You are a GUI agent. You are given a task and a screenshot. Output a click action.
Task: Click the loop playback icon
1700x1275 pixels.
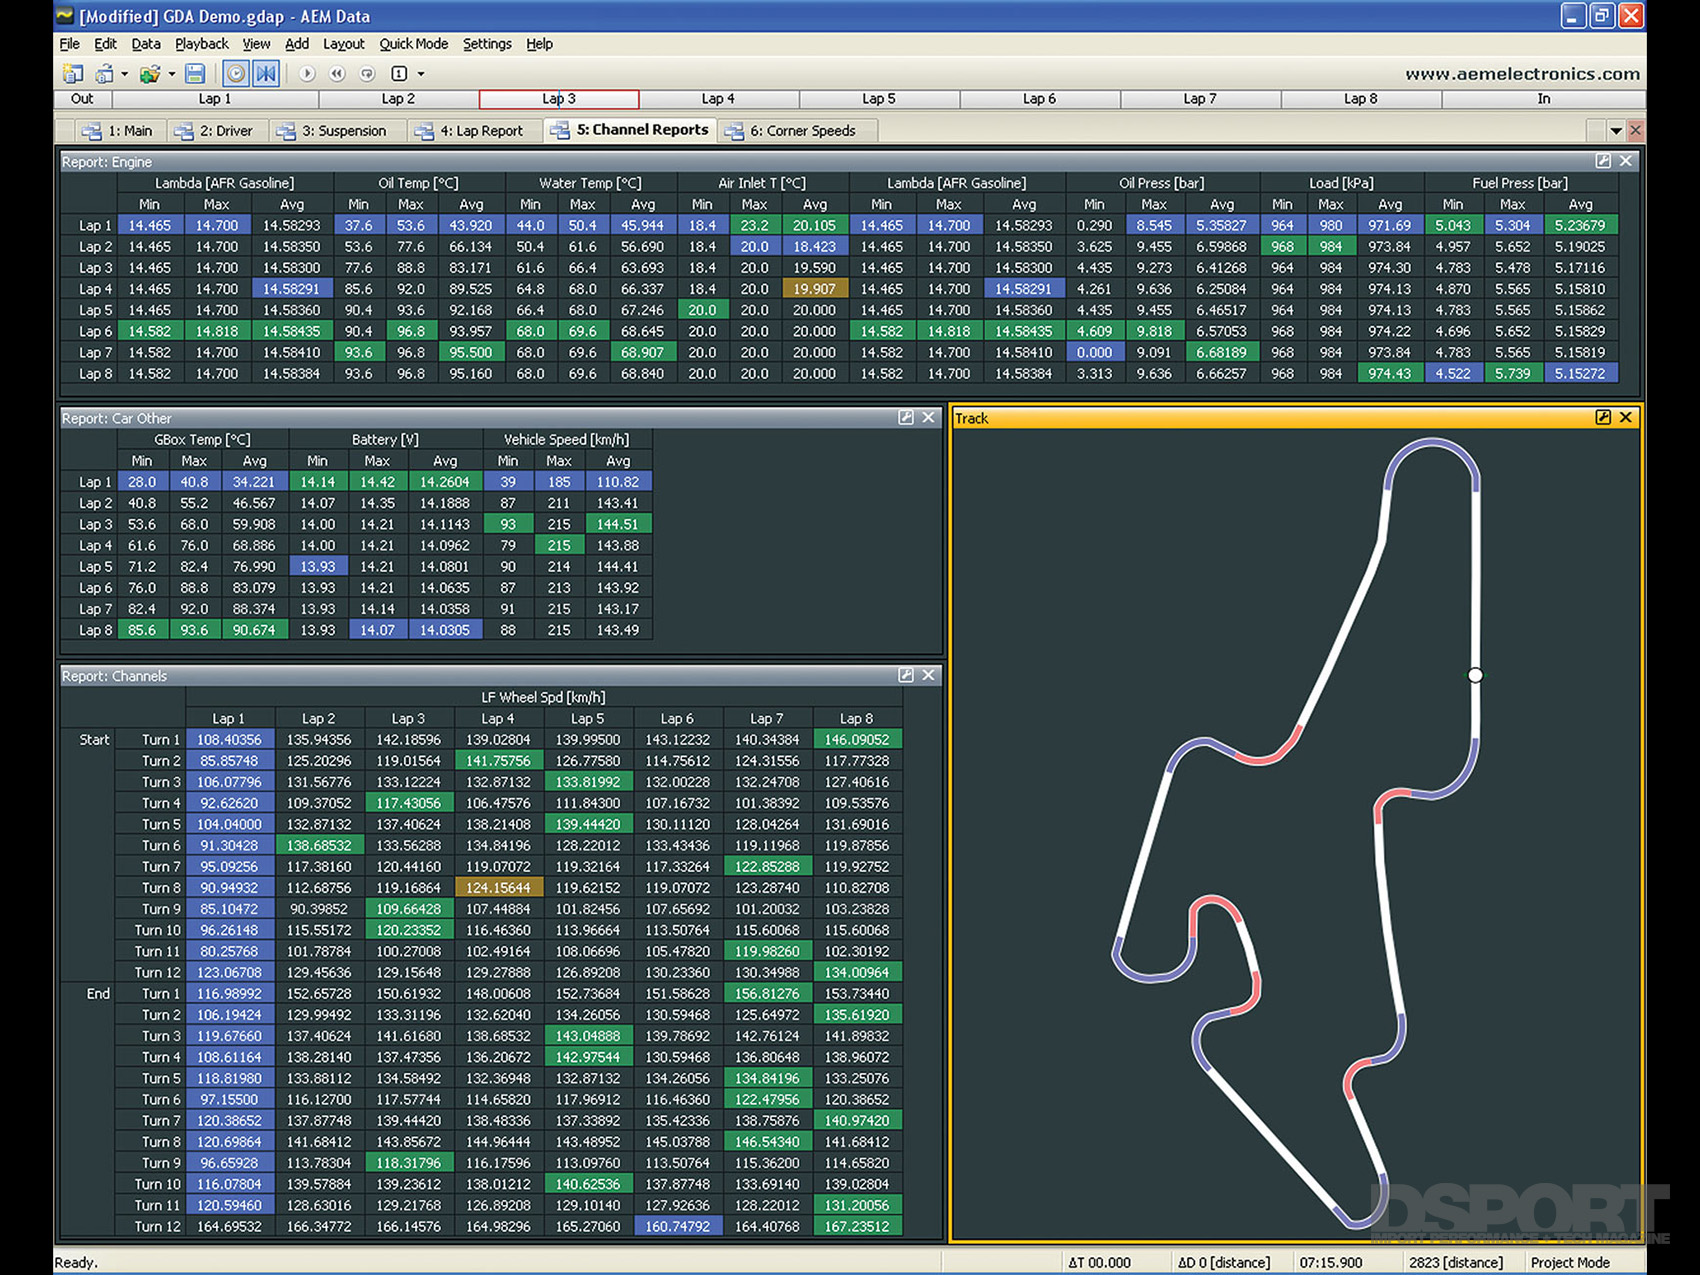click(367, 73)
